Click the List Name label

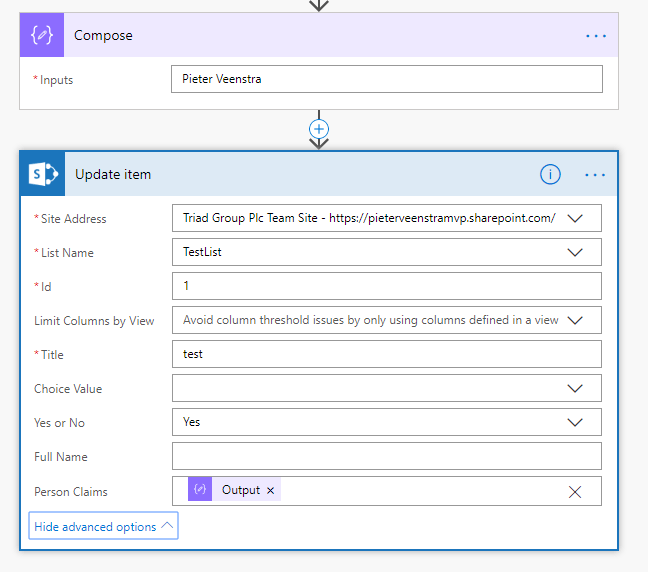67,253
